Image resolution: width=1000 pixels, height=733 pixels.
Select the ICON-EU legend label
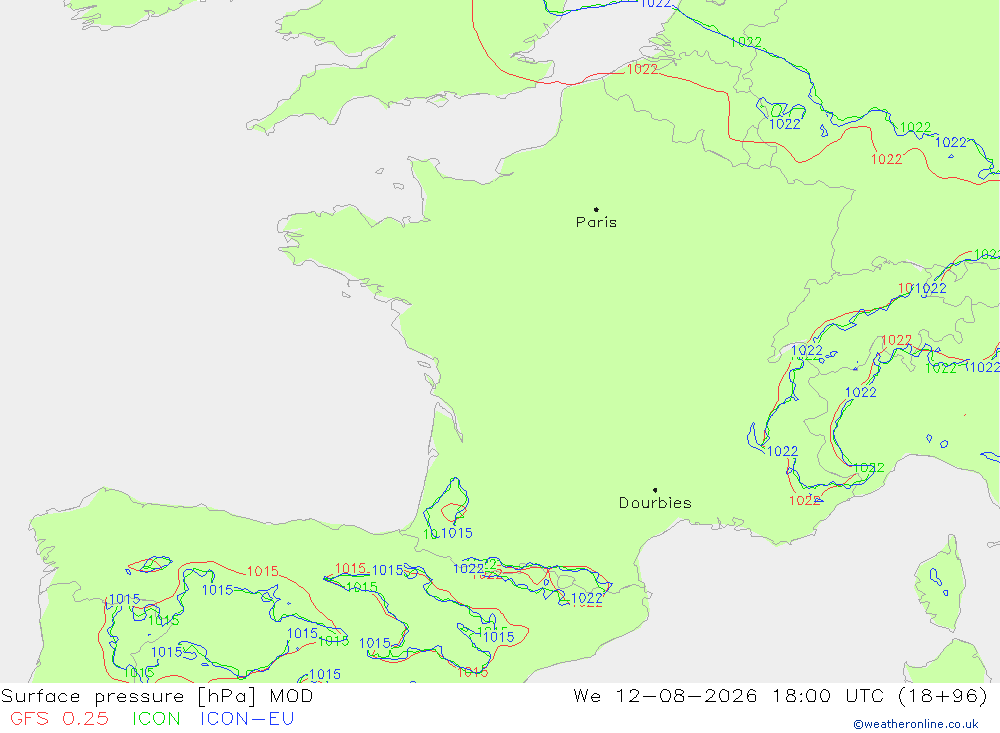(247, 718)
